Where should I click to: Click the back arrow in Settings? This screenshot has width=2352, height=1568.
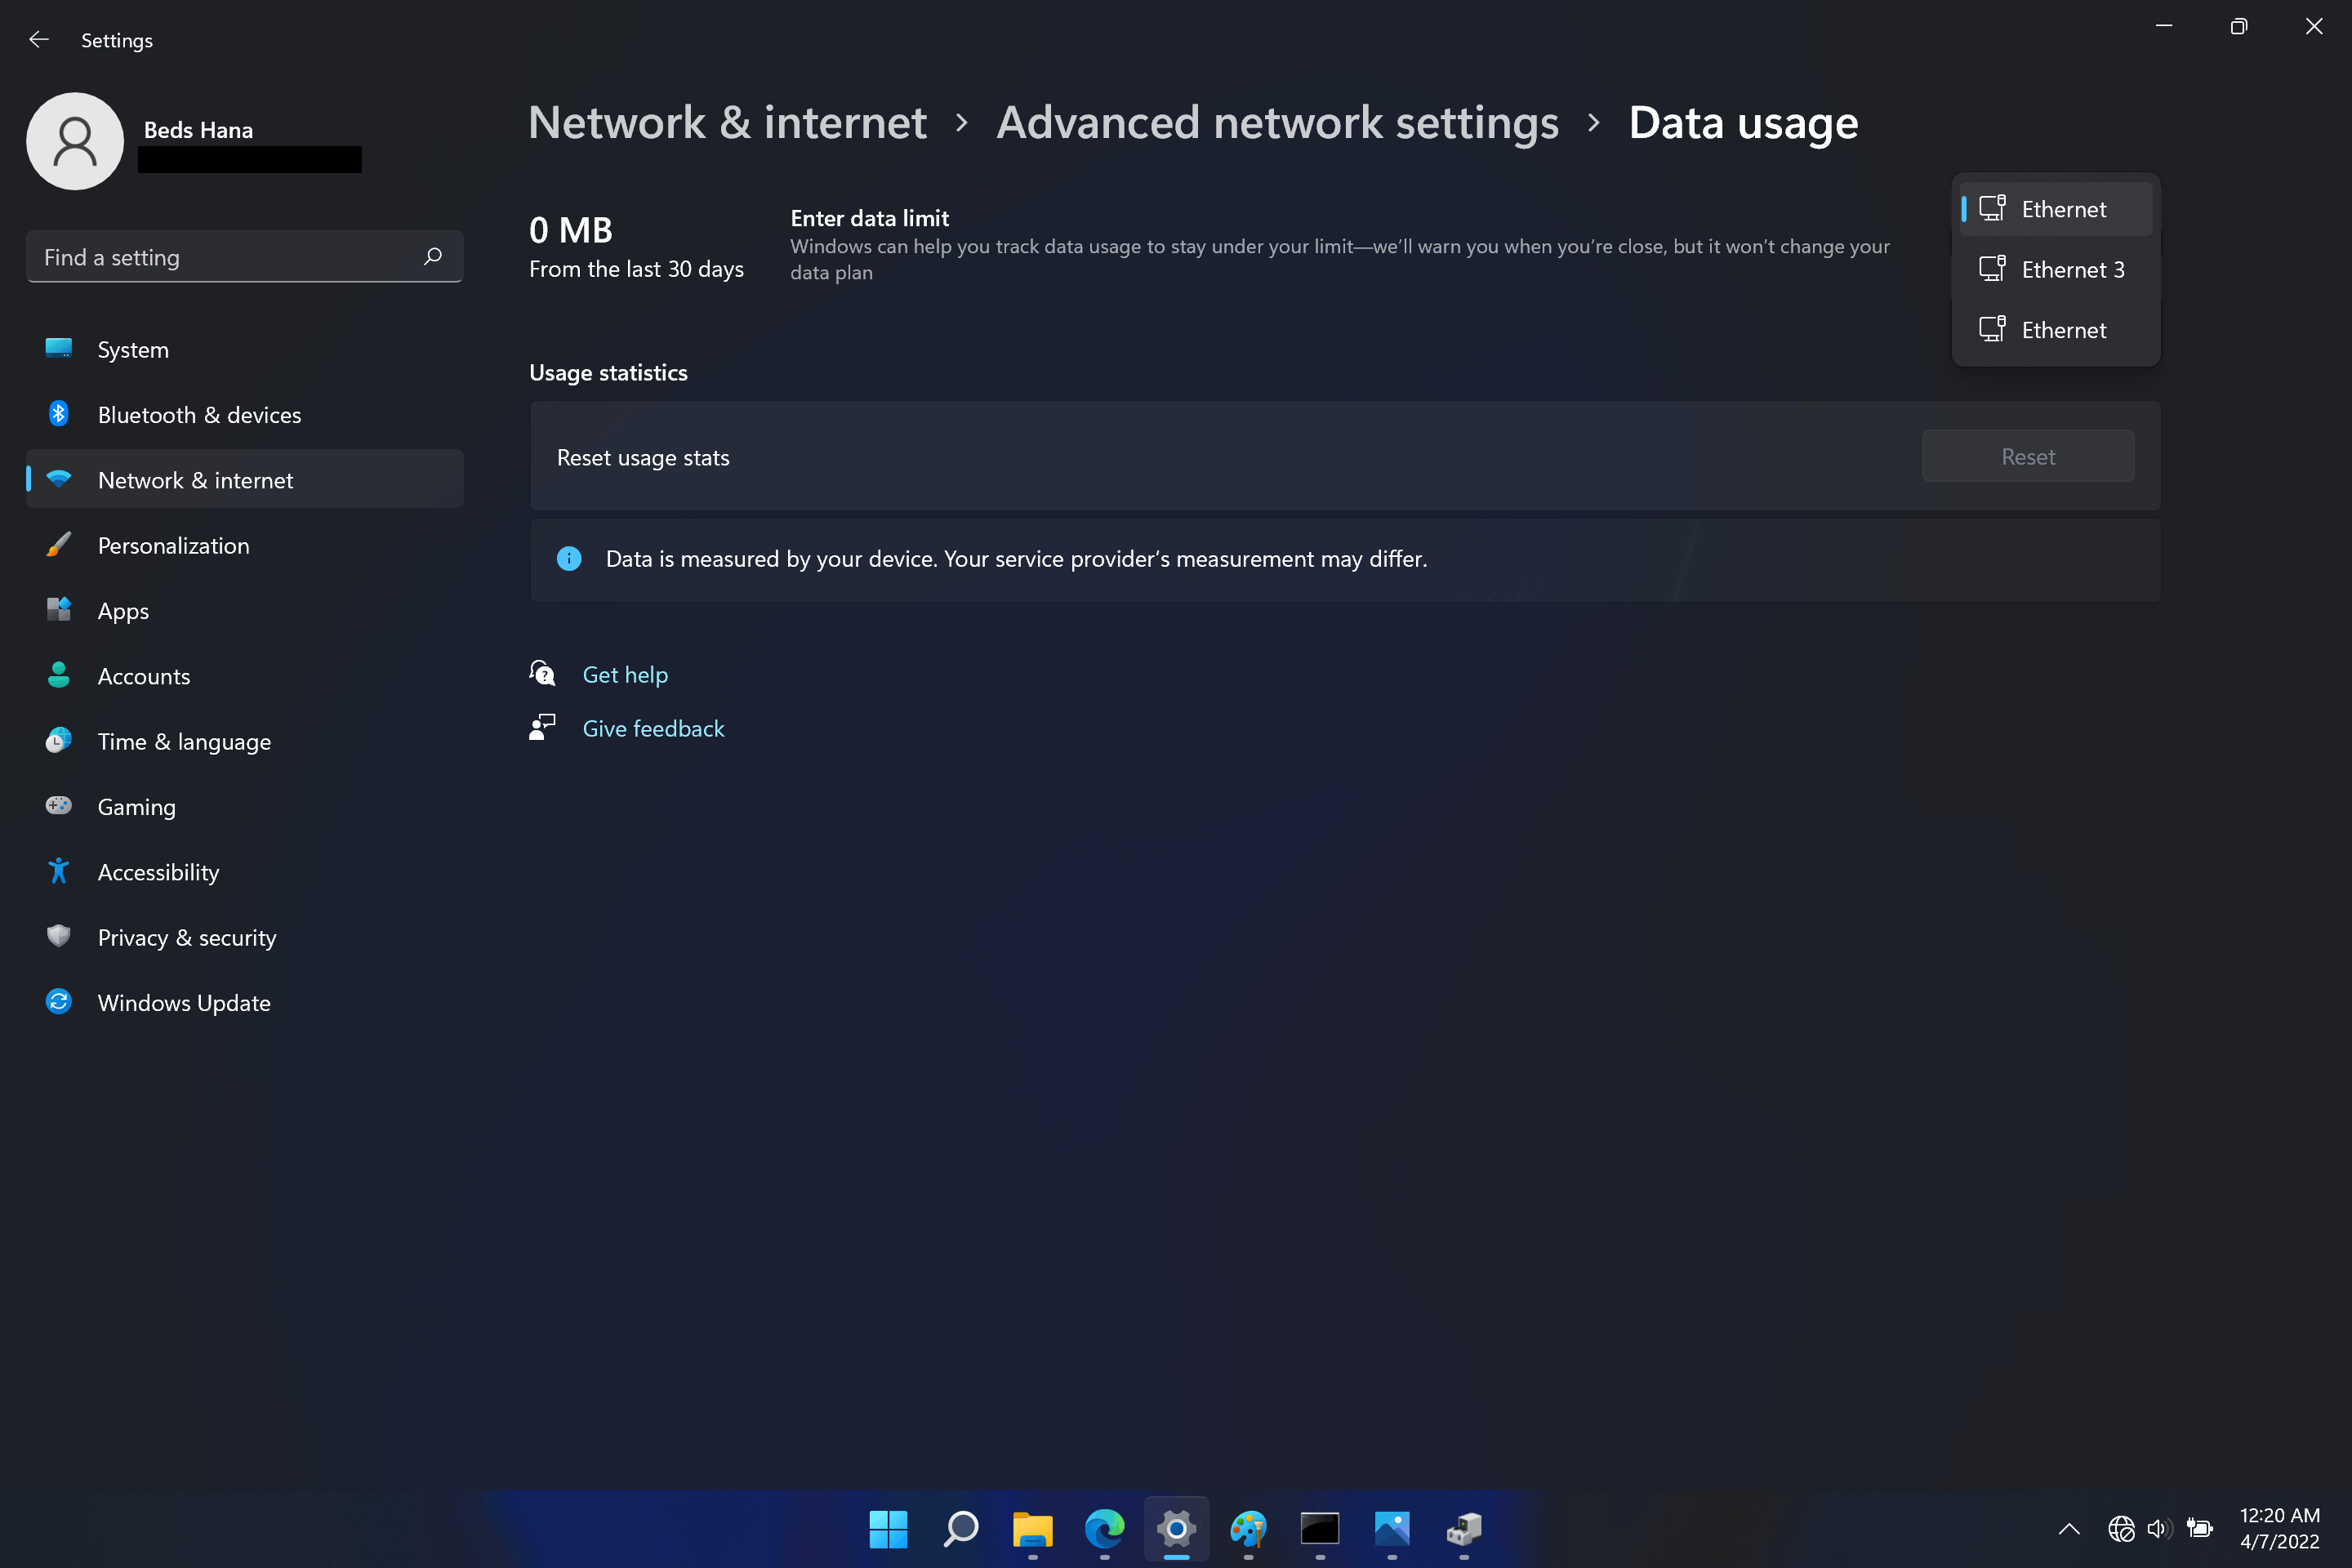tap(39, 40)
